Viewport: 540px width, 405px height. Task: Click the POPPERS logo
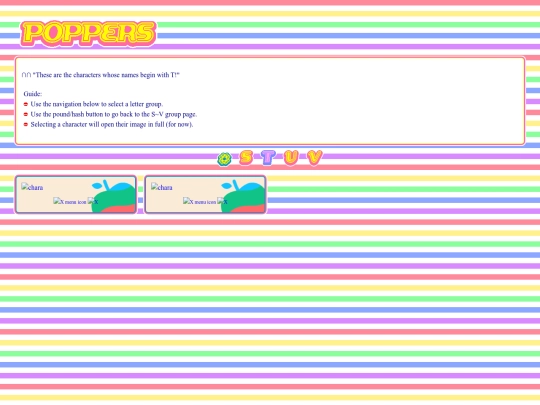[x=89, y=33]
